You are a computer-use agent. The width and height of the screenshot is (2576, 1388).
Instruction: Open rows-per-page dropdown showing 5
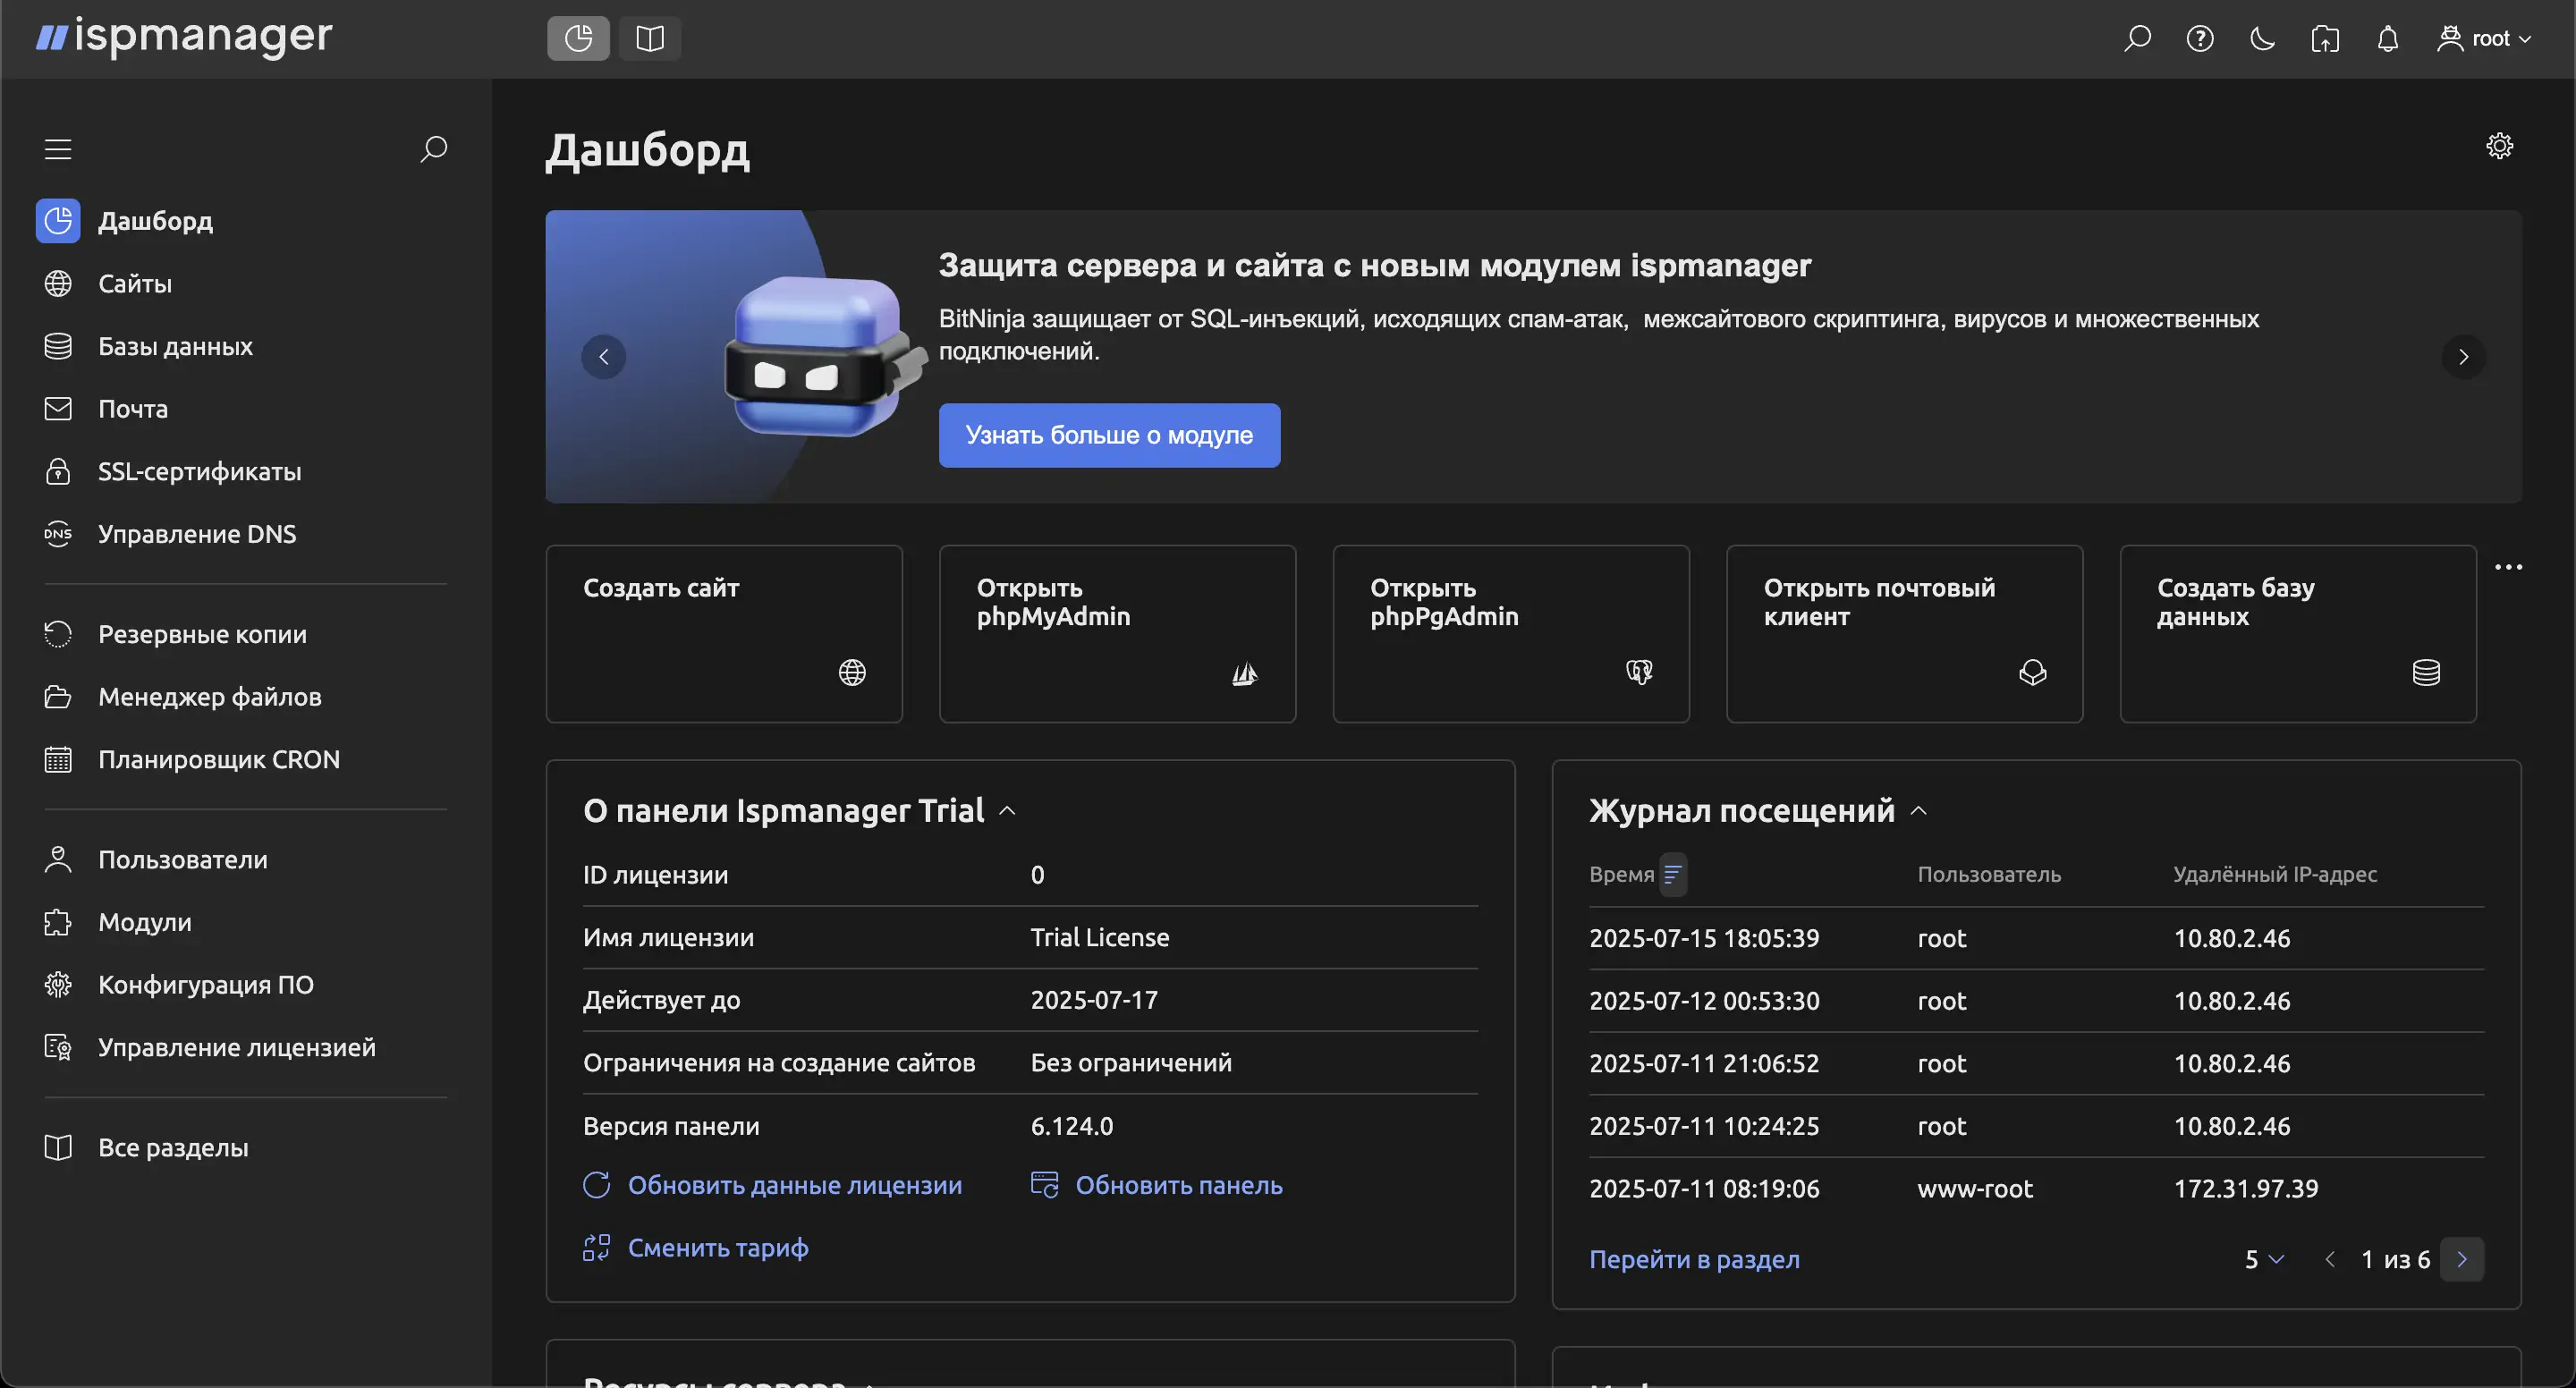[2264, 1259]
